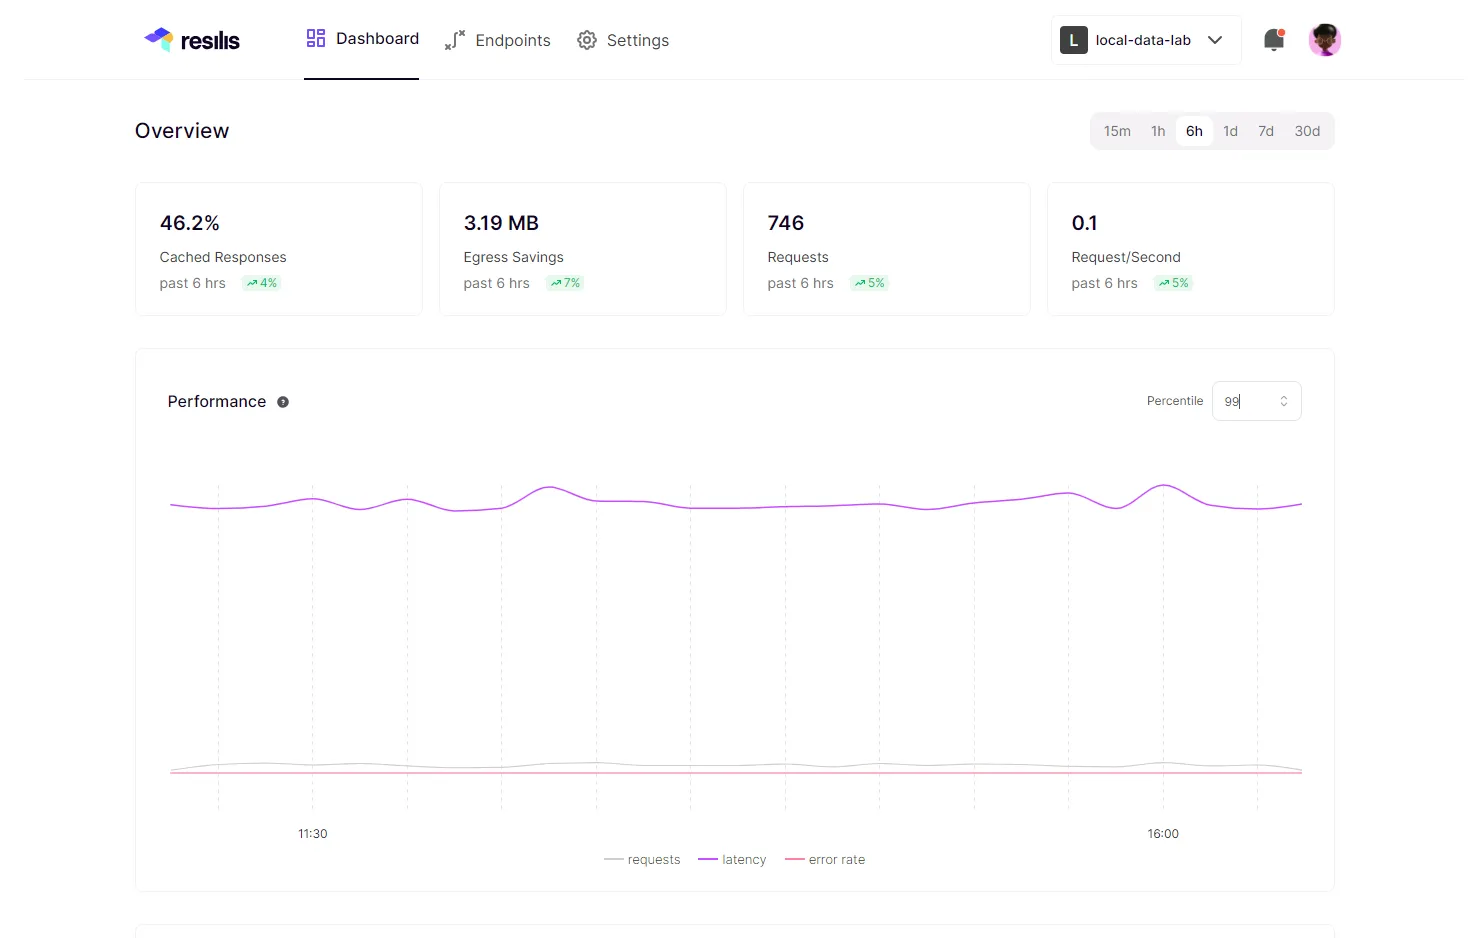The height and width of the screenshot is (938, 1482).
Task: Open the Settings gear icon
Action: [x=587, y=40]
